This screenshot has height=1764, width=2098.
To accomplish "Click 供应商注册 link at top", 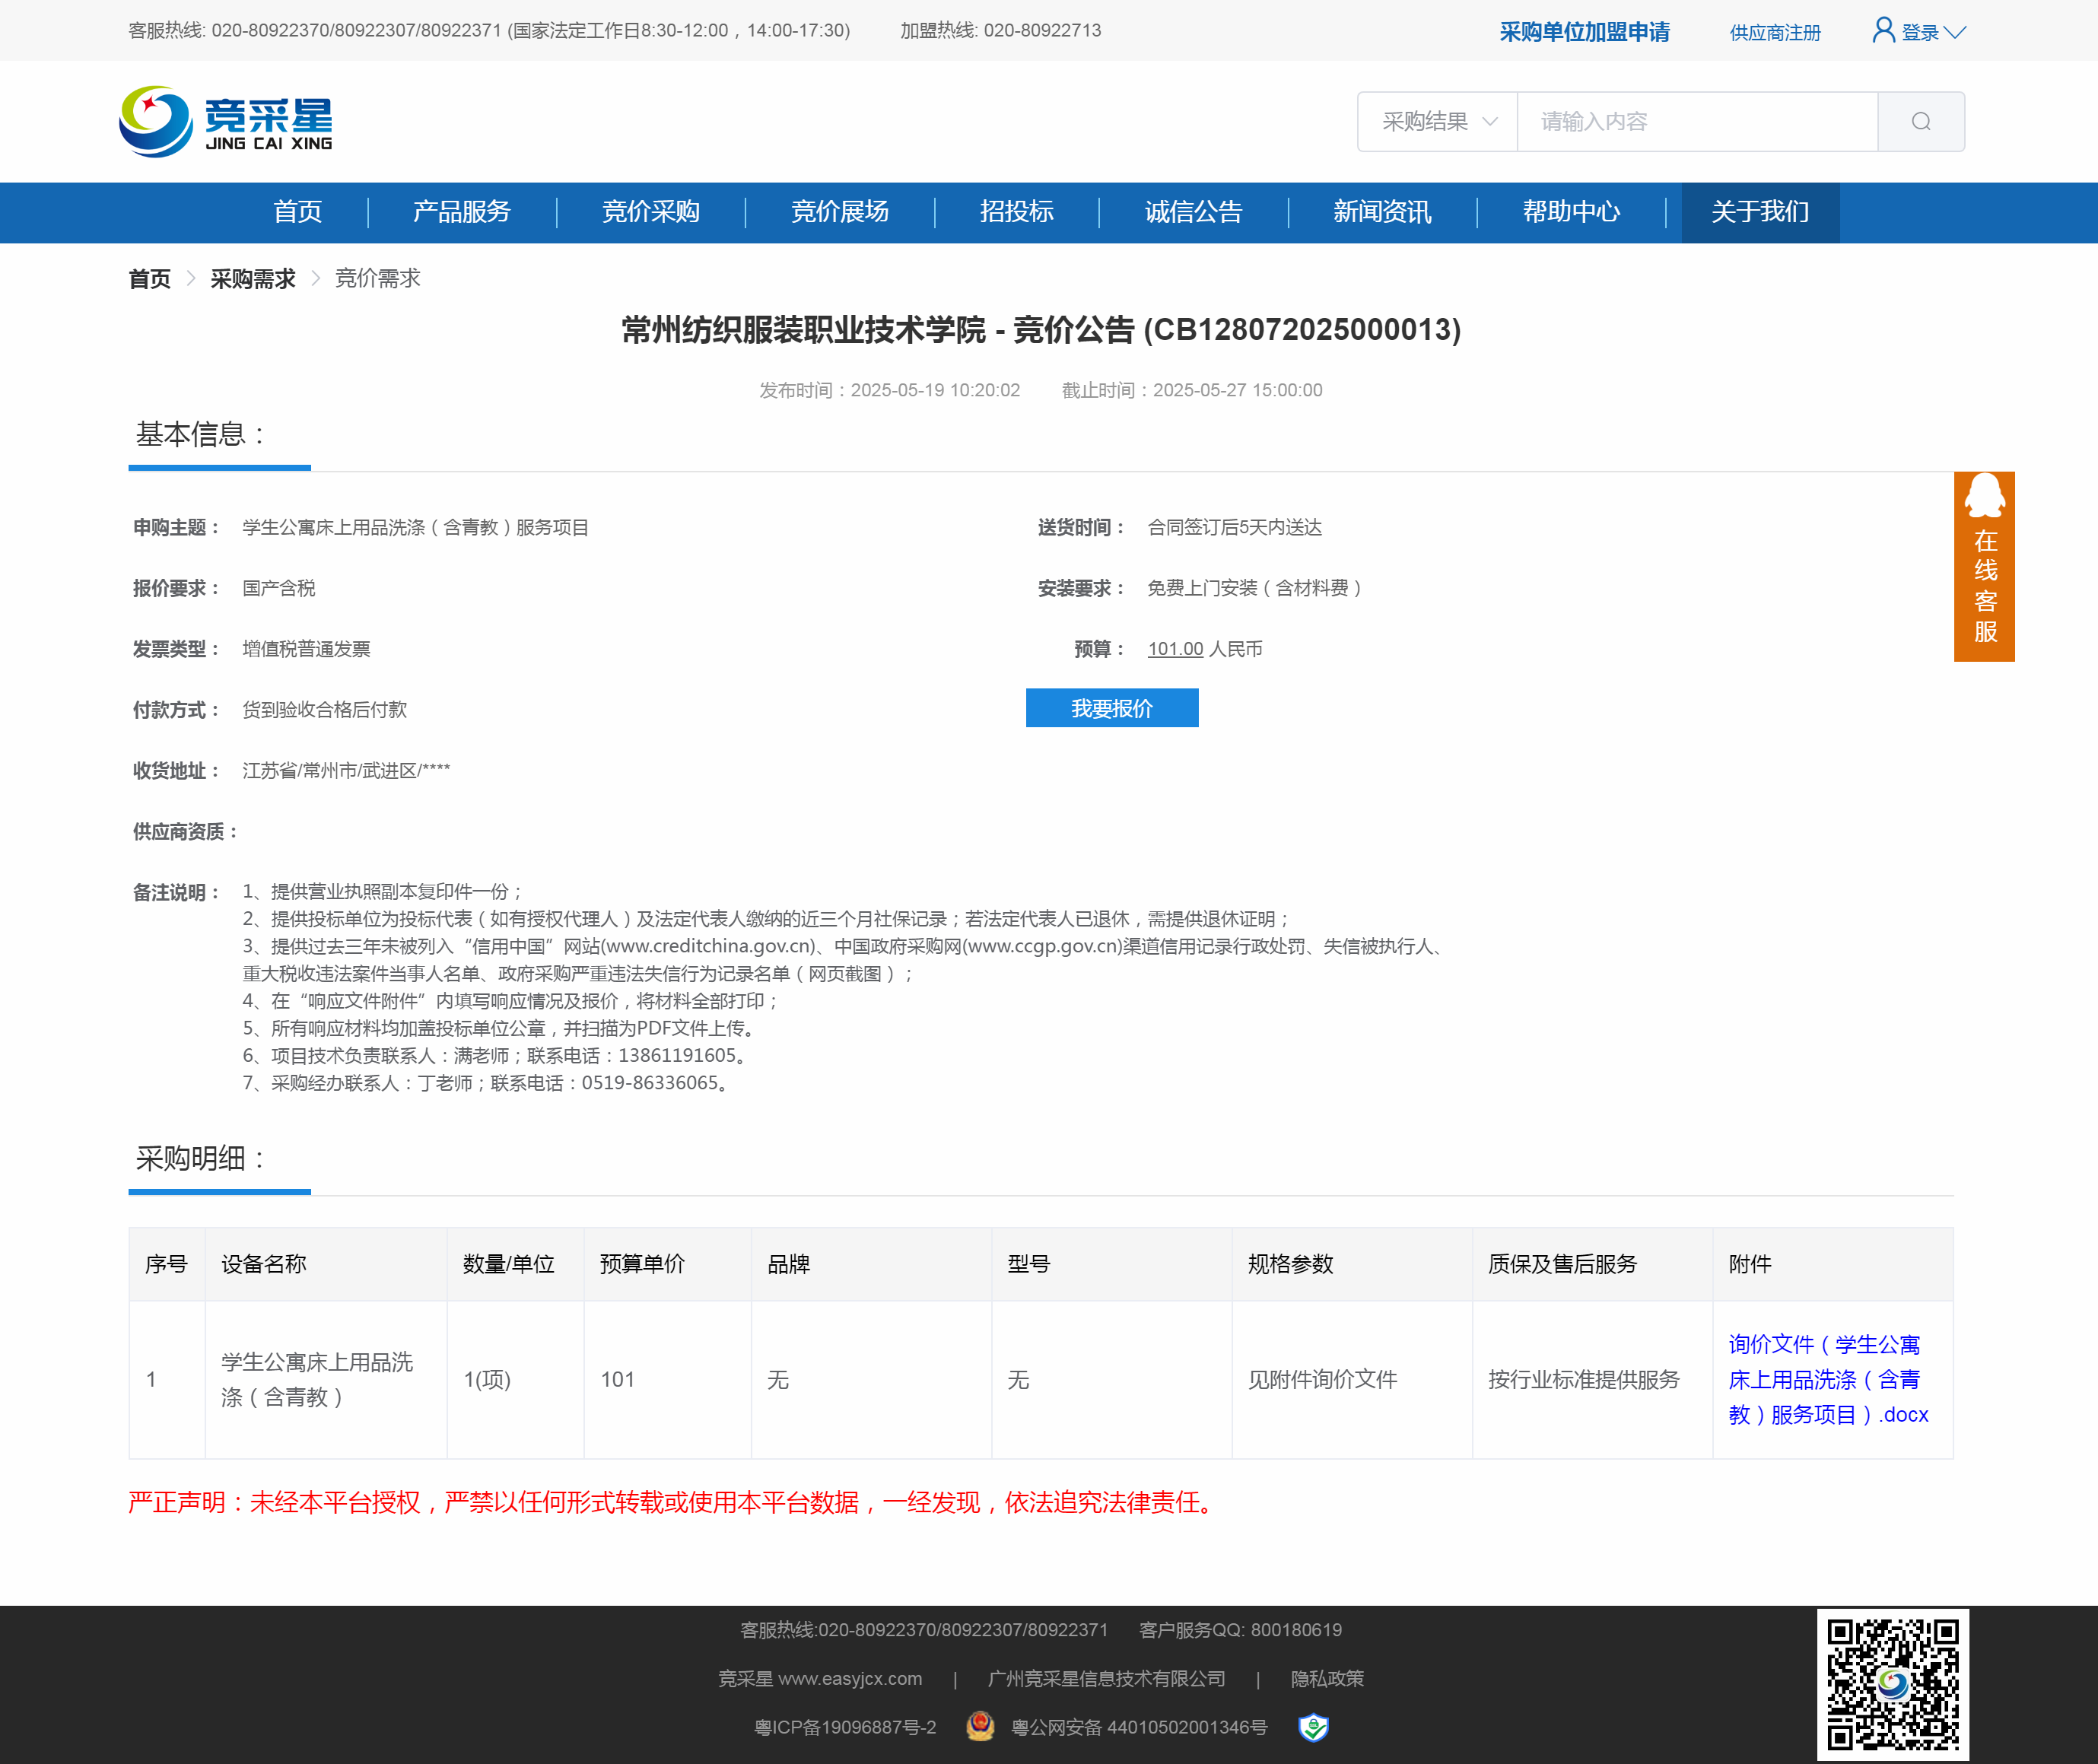I will tap(1774, 33).
